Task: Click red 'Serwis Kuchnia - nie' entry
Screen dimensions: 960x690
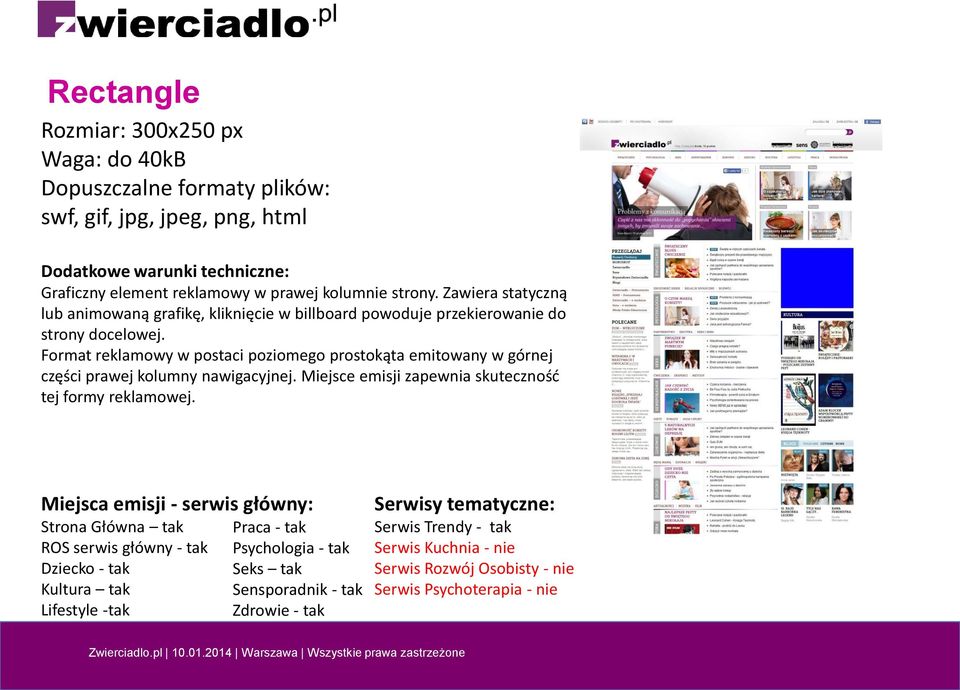Action: coord(444,548)
